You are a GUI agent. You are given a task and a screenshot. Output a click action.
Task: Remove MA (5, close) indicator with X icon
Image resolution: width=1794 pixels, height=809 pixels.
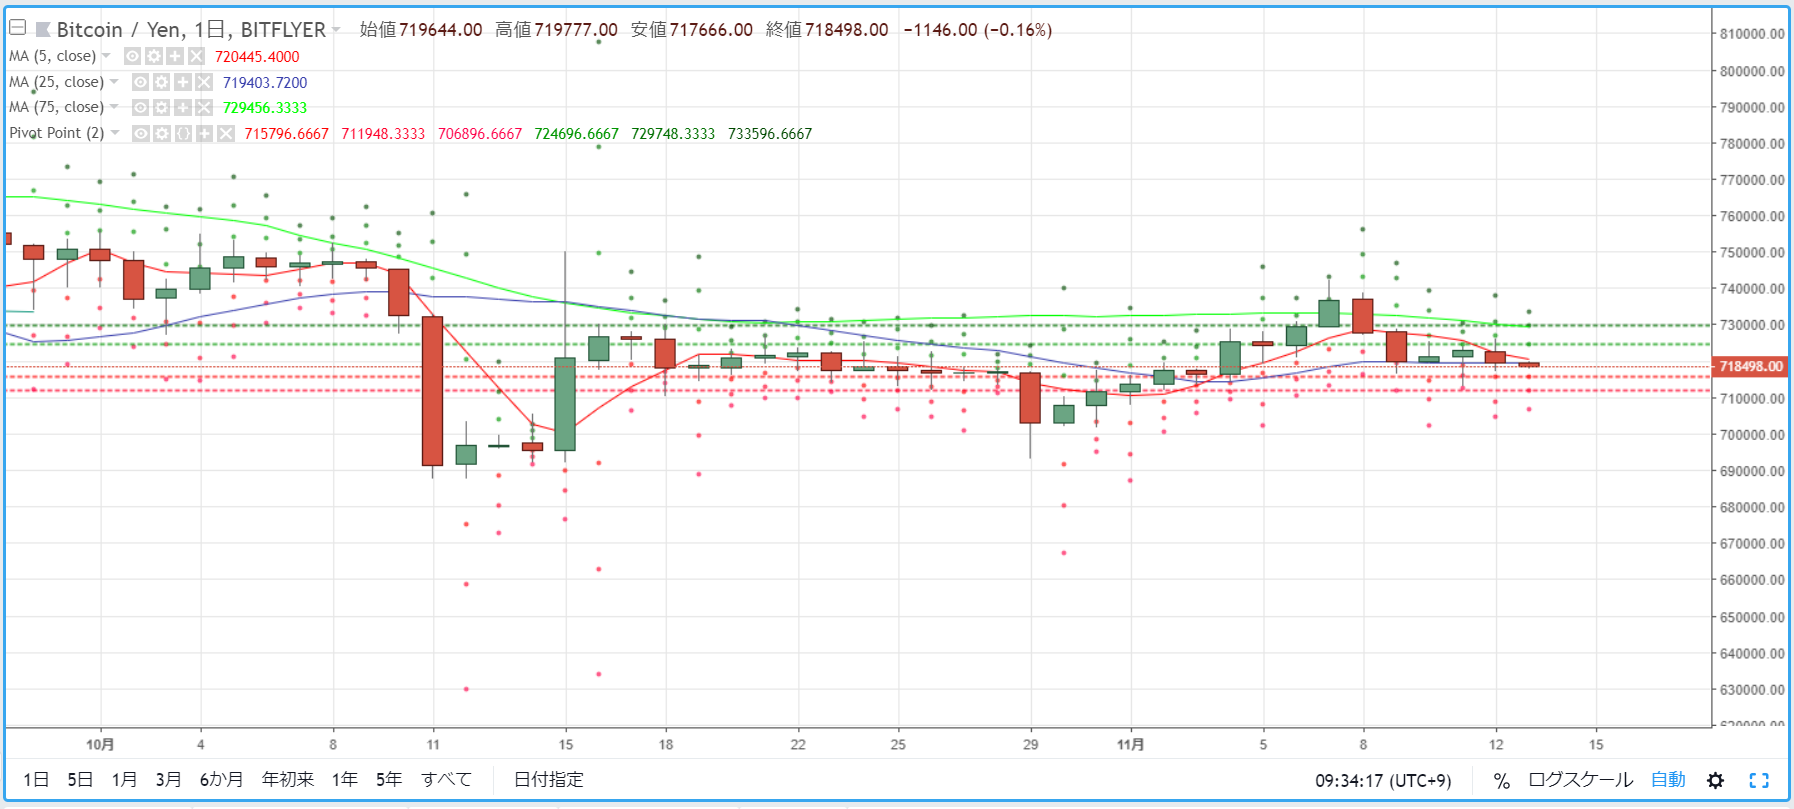coord(196,57)
